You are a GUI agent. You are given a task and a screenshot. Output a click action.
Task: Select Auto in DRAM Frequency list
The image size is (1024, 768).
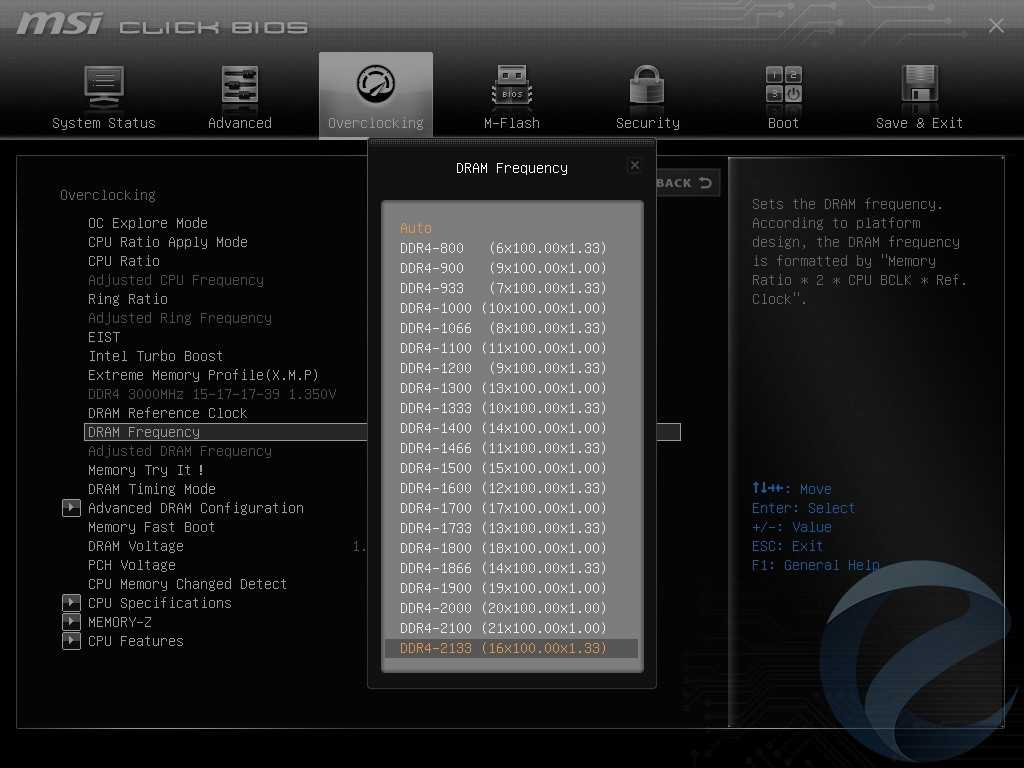[416, 228]
